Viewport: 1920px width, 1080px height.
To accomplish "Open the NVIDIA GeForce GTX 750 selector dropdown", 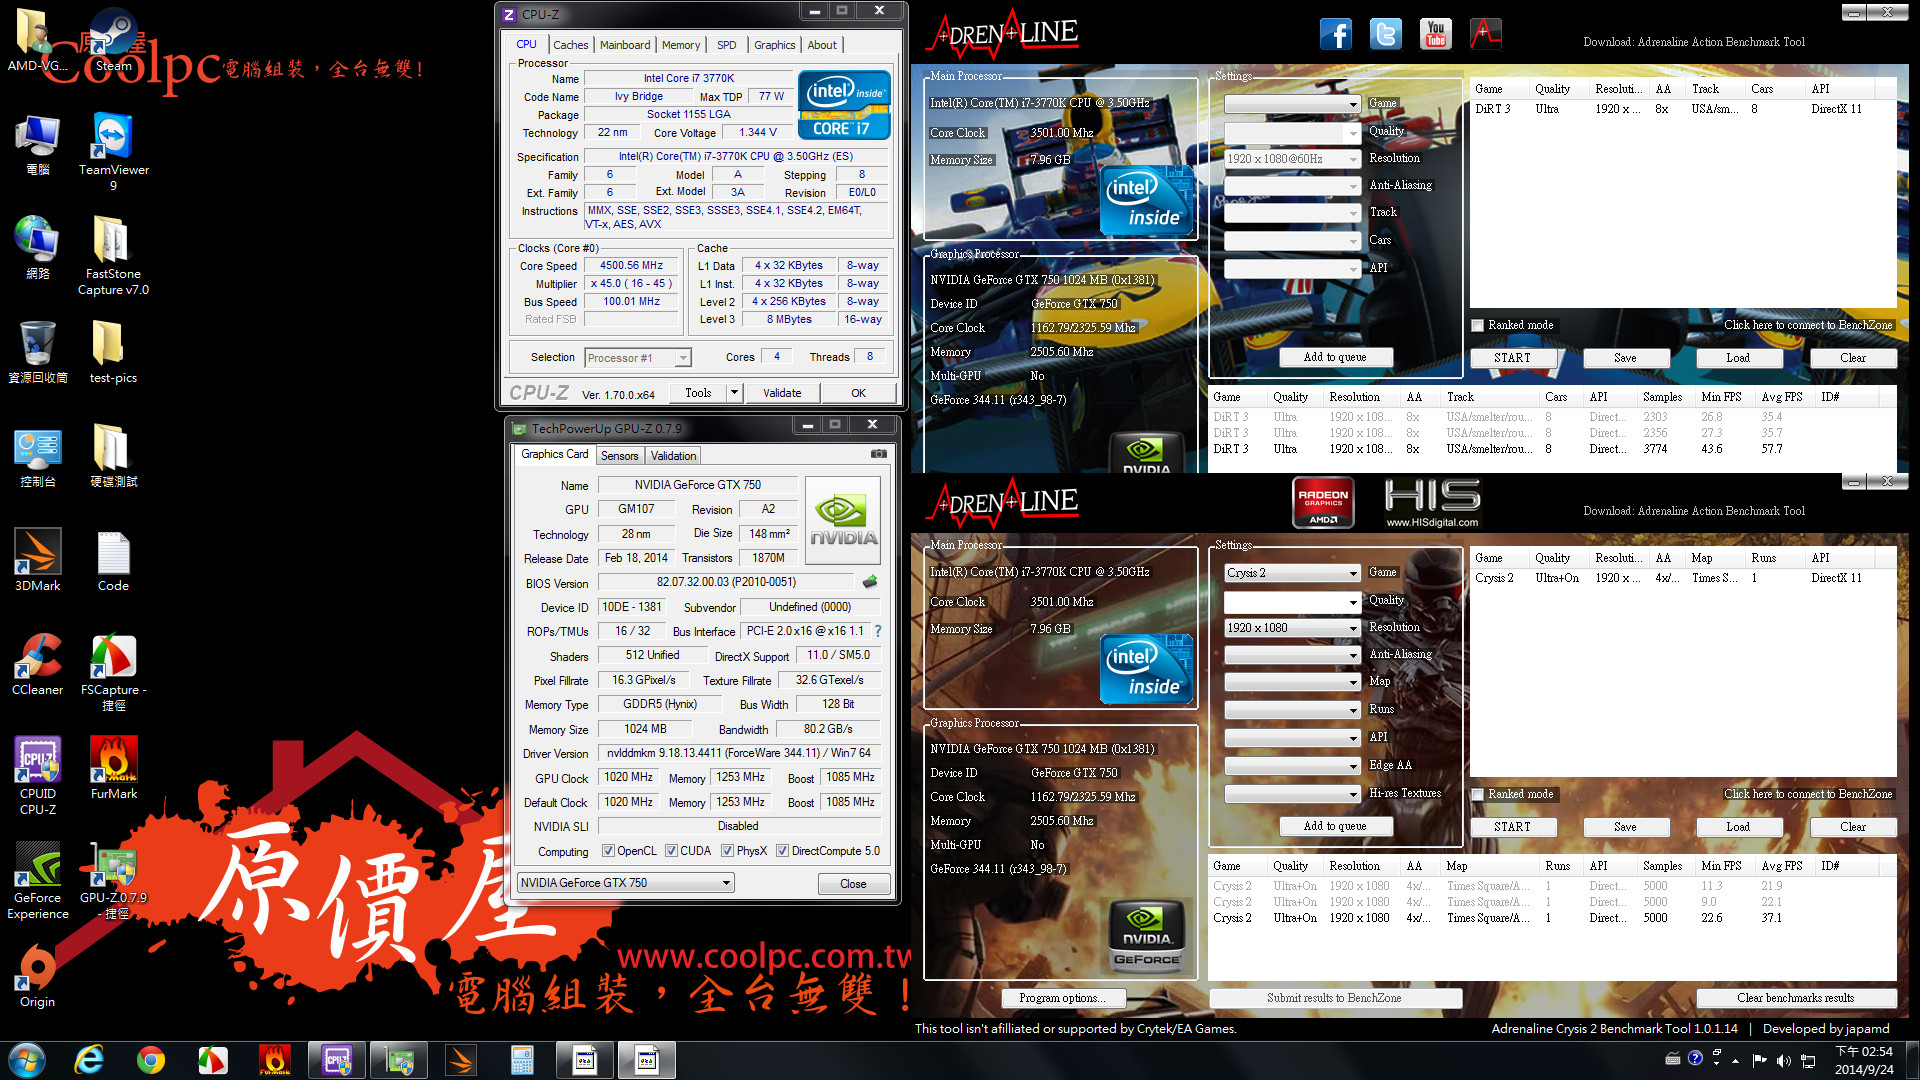I will click(726, 883).
